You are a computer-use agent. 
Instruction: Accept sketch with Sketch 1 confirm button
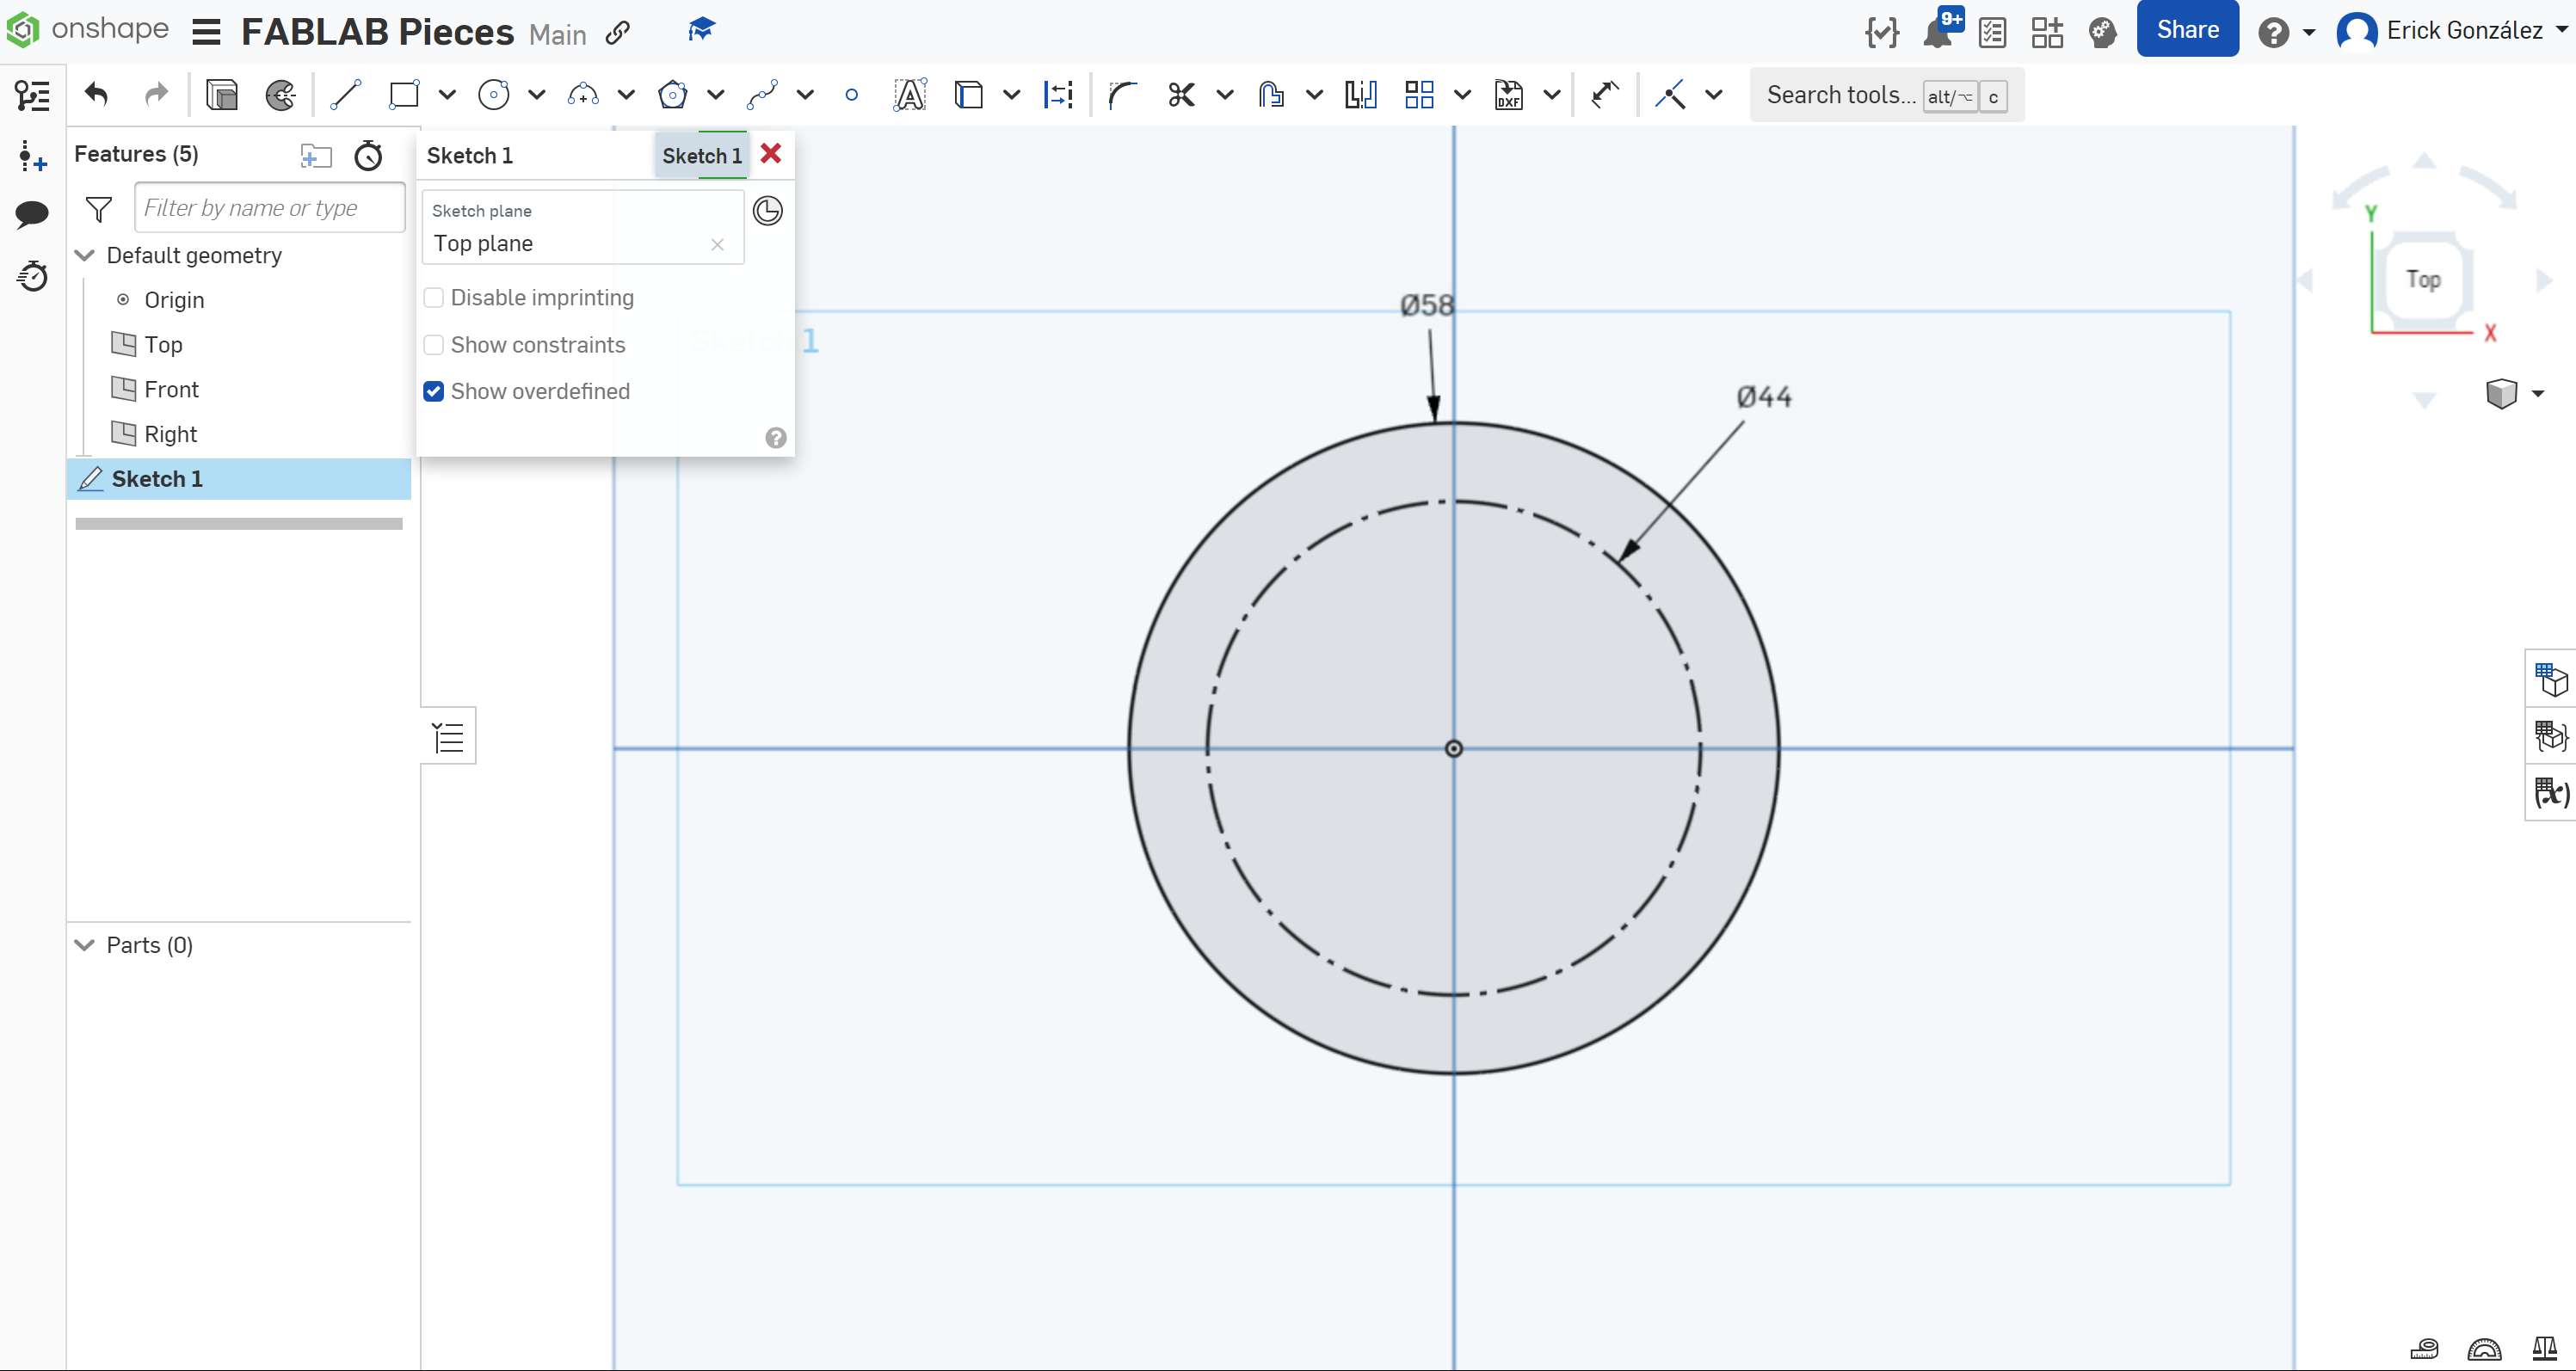pyautogui.click(x=702, y=156)
